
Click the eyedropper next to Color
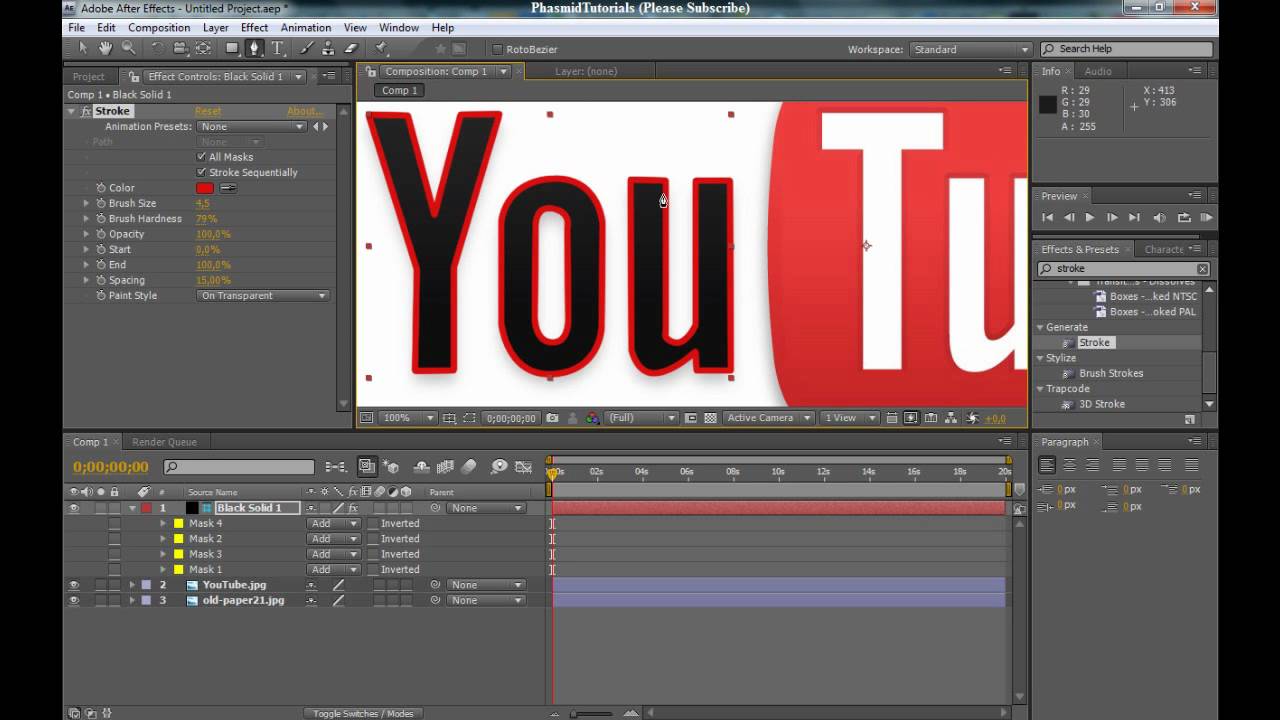click(228, 188)
